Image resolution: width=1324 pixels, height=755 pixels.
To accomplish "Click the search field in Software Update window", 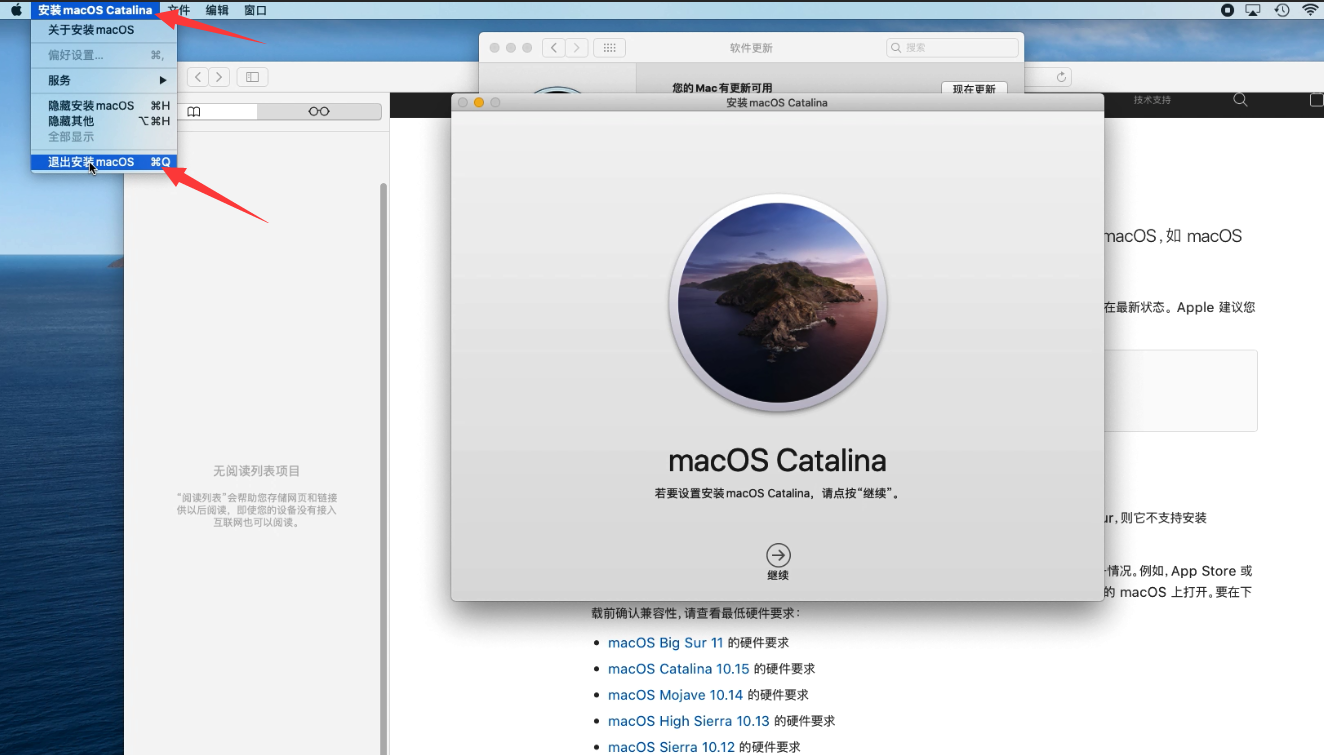I will (951, 47).
